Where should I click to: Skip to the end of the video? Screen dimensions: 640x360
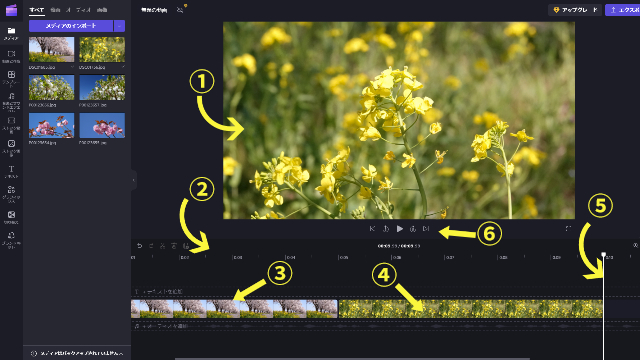tap(426, 229)
